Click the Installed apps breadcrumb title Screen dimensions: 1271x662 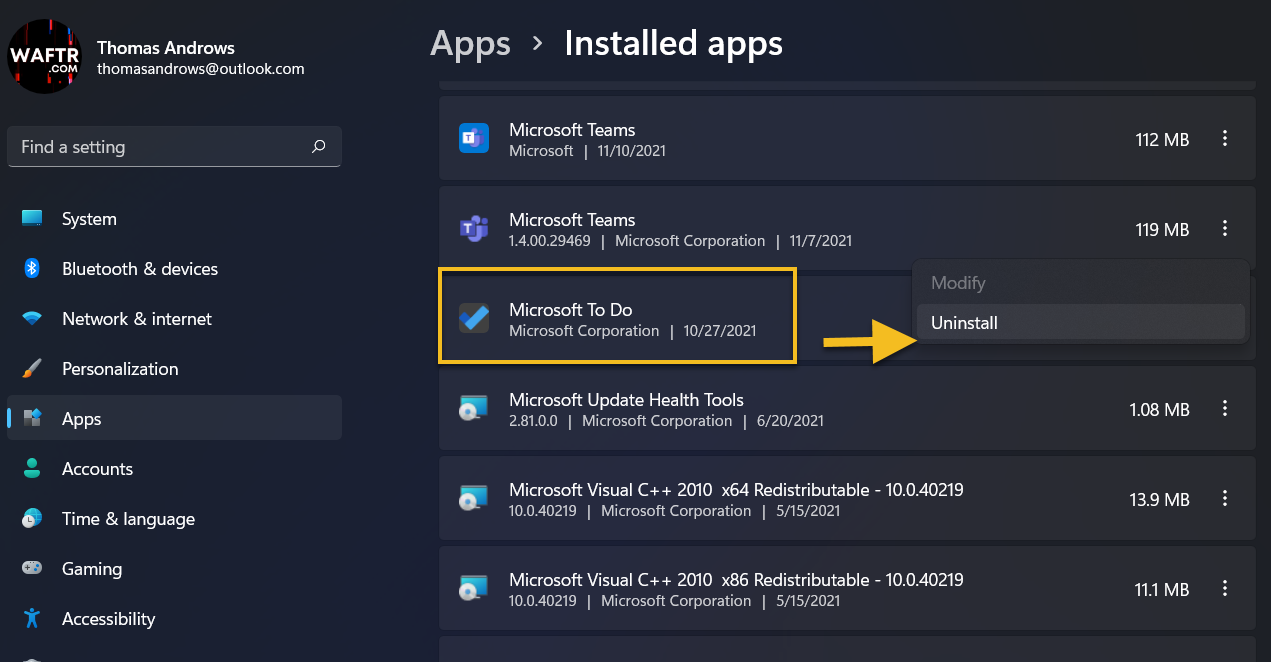click(x=673, y=43)
